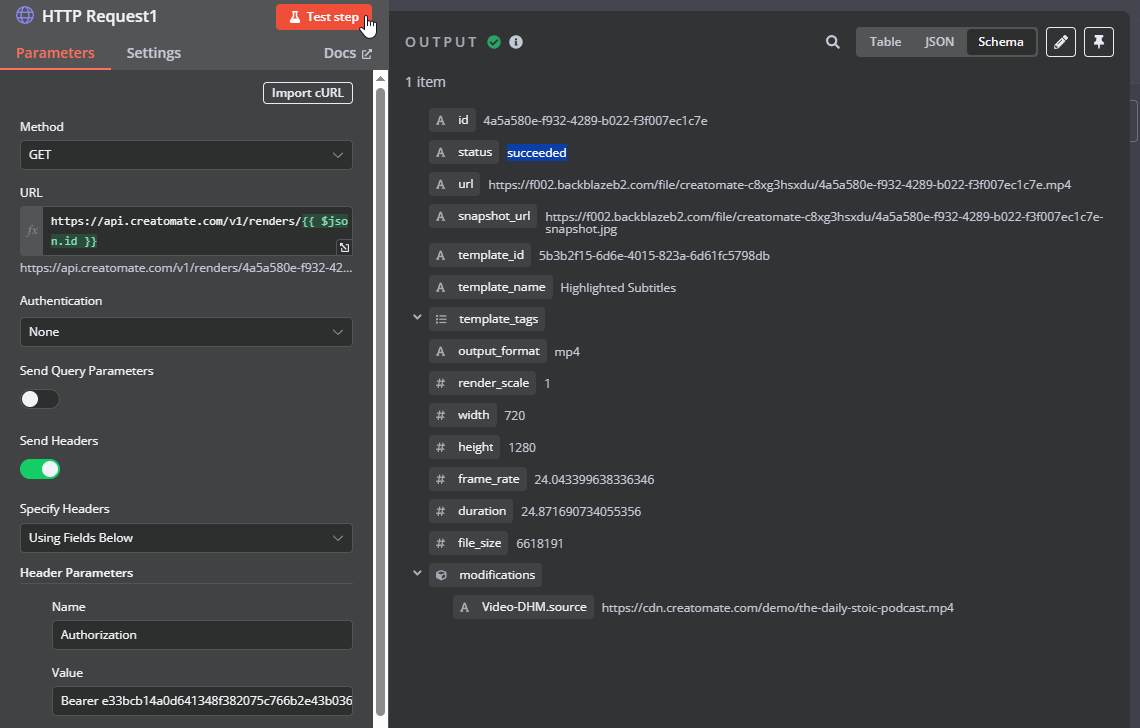This screenshot has height=728, width=1140.
Task: Click the parameters panel scrollbar
Action: tap(380, 400)
